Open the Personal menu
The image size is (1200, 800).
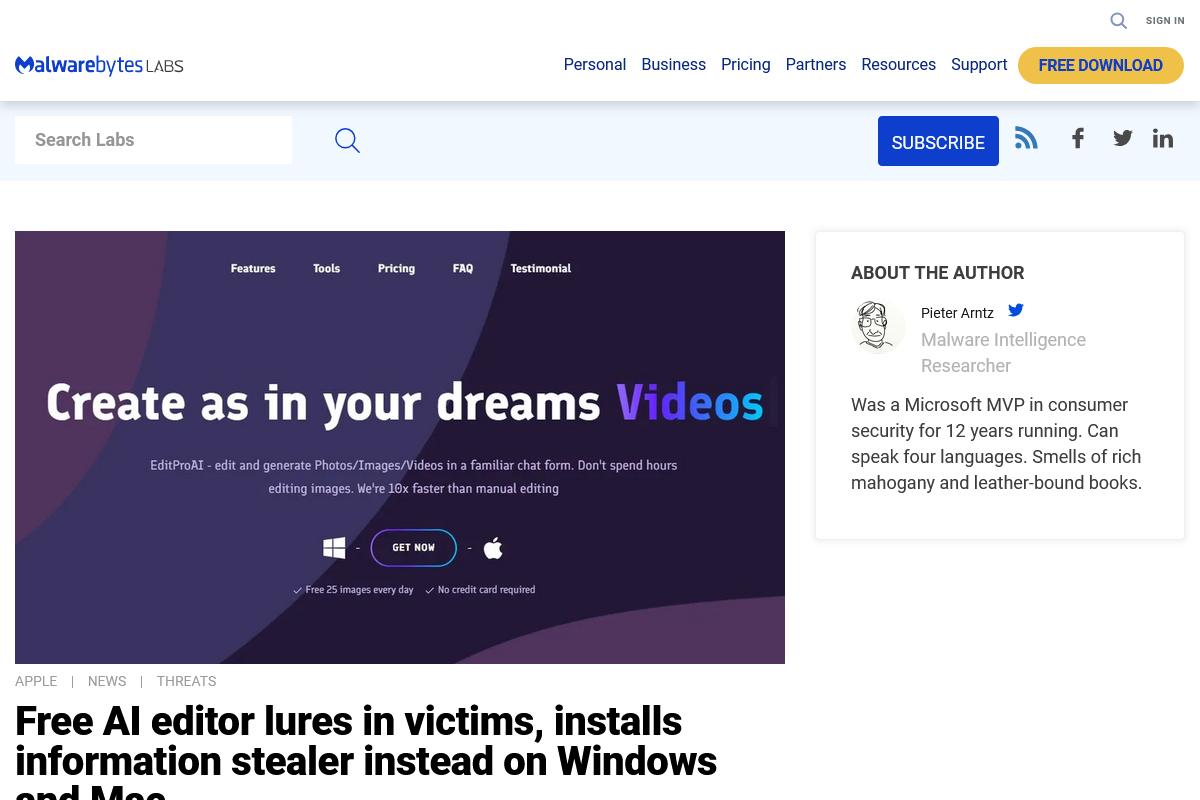click(595, 65)
